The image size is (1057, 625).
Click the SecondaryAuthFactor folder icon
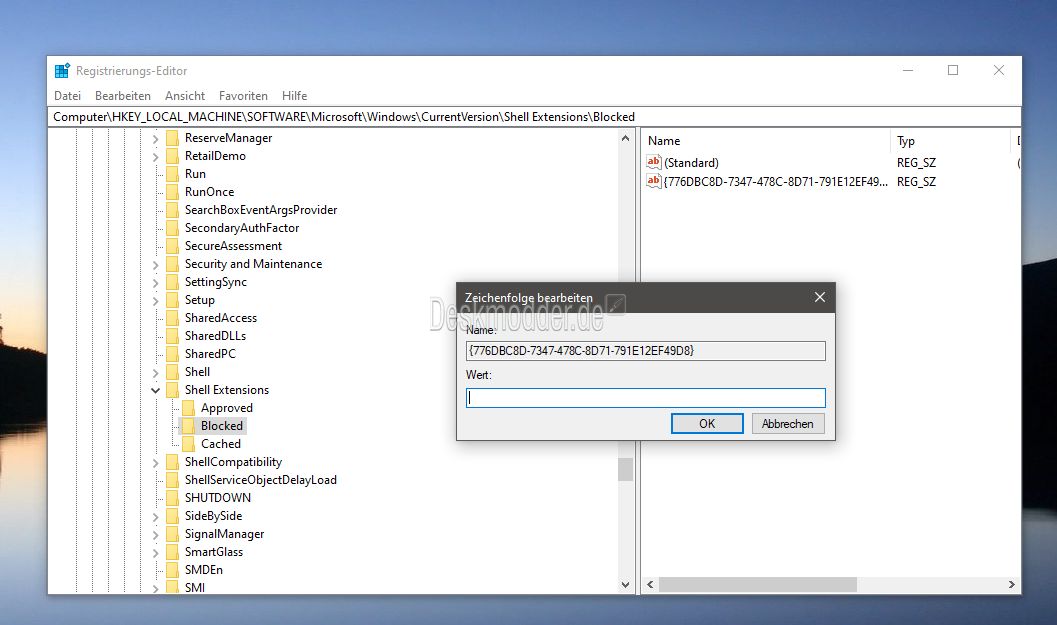tap(173, 228)
